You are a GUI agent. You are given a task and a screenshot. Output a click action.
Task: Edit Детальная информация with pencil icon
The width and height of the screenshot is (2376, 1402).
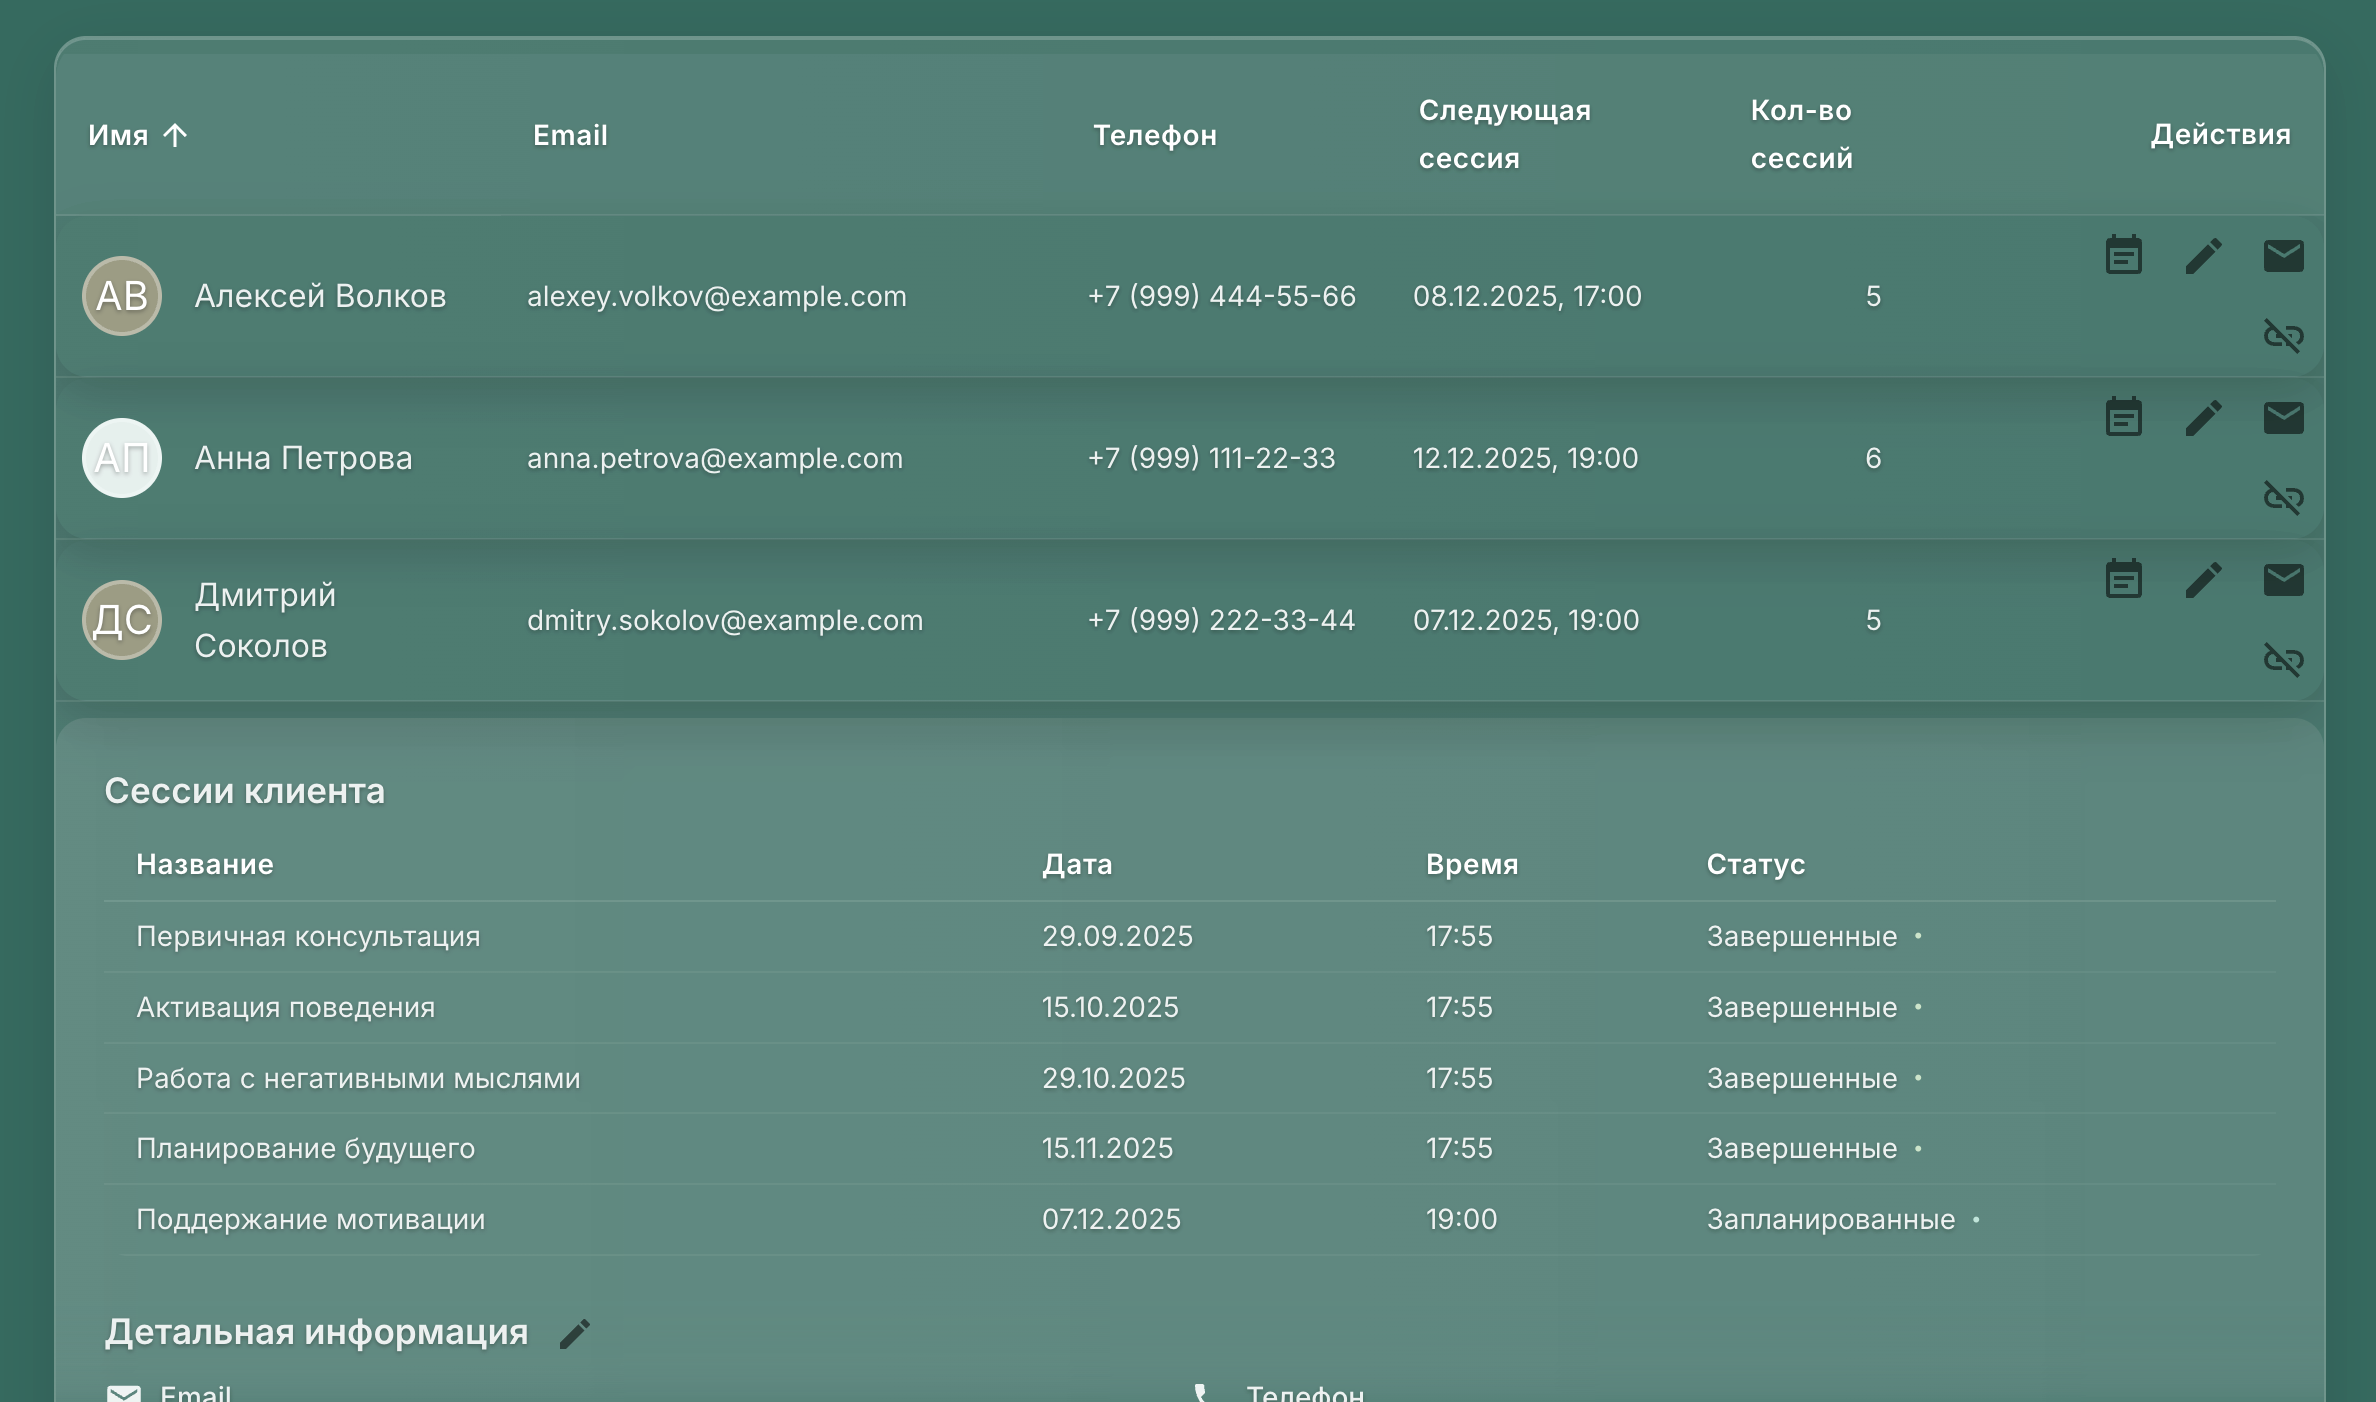[x=575, y=1333]
